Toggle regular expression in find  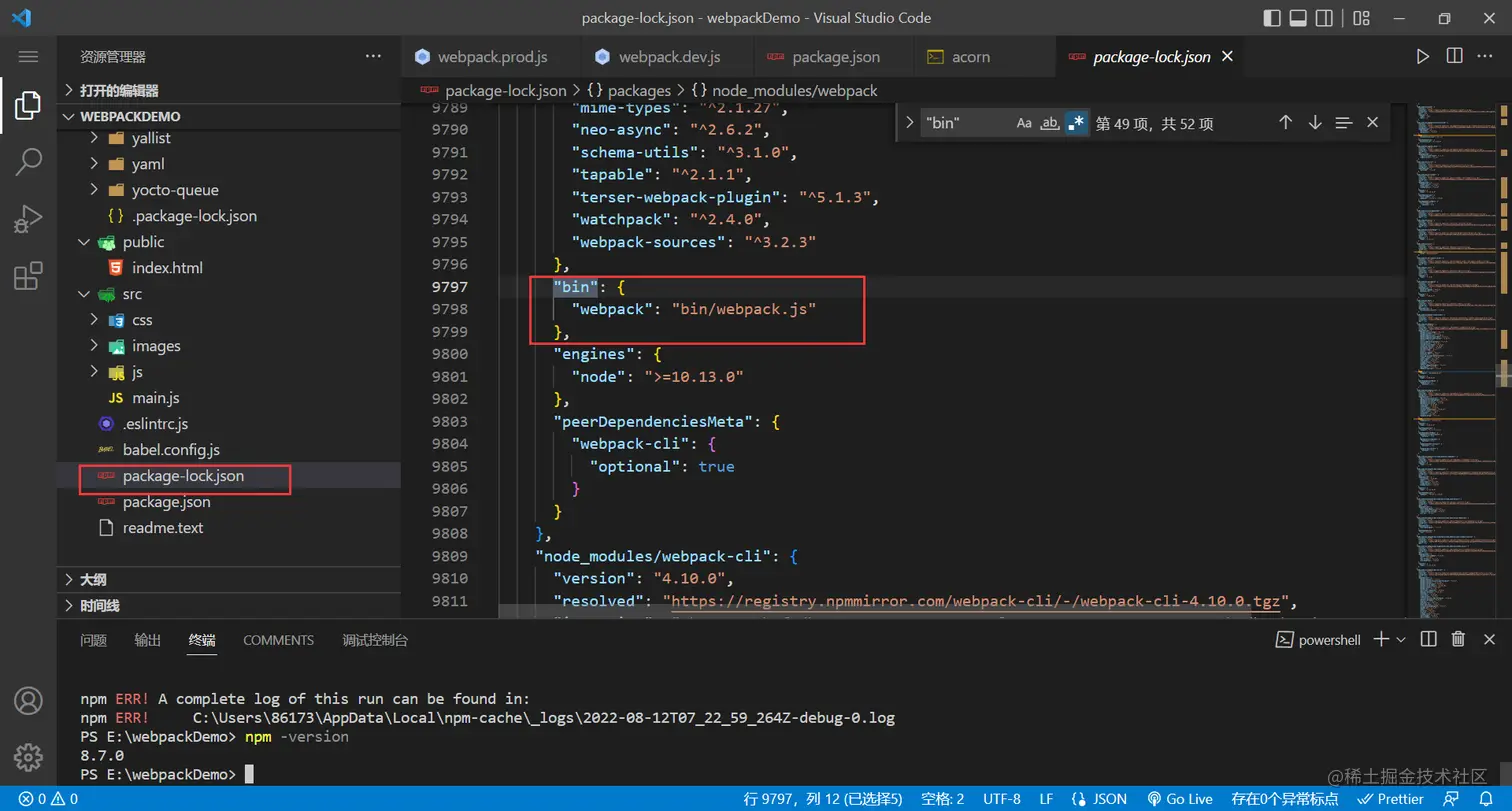tap(1076, 123)
